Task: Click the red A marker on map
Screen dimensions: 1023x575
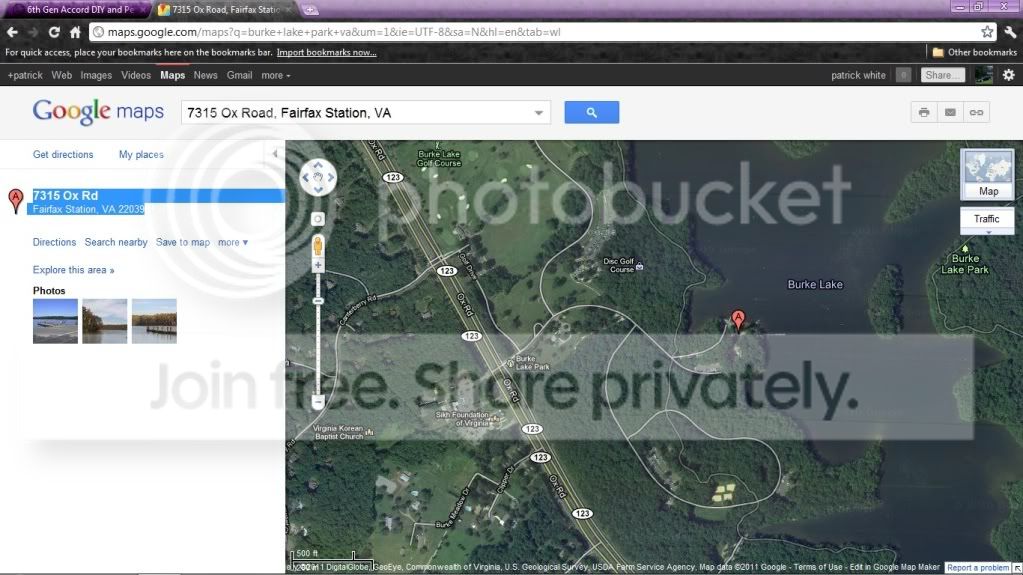Action: pos(738,320)
